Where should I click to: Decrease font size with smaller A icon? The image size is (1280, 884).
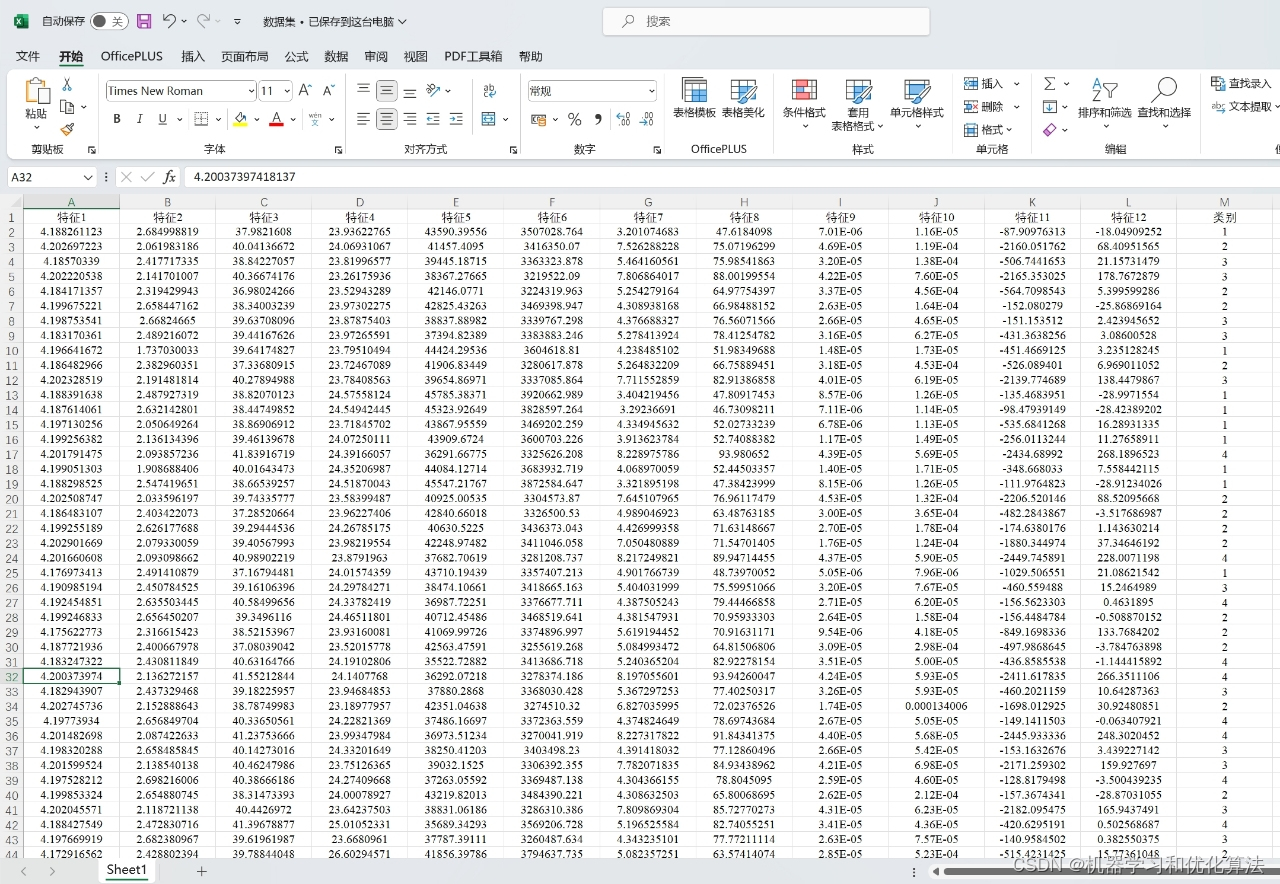(x=330, y=91)
